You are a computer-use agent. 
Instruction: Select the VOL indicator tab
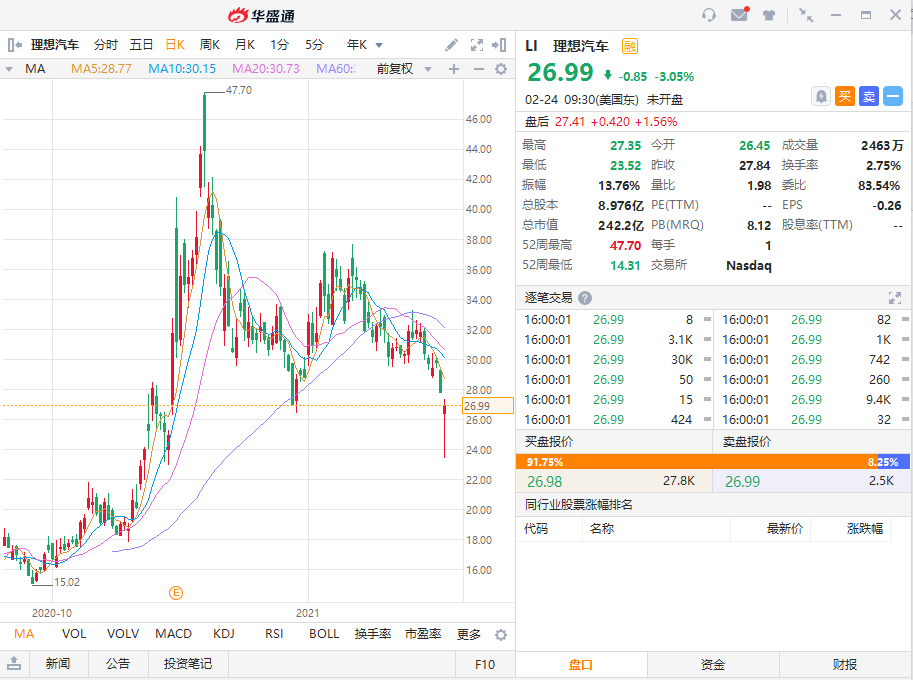coord(74,634)
